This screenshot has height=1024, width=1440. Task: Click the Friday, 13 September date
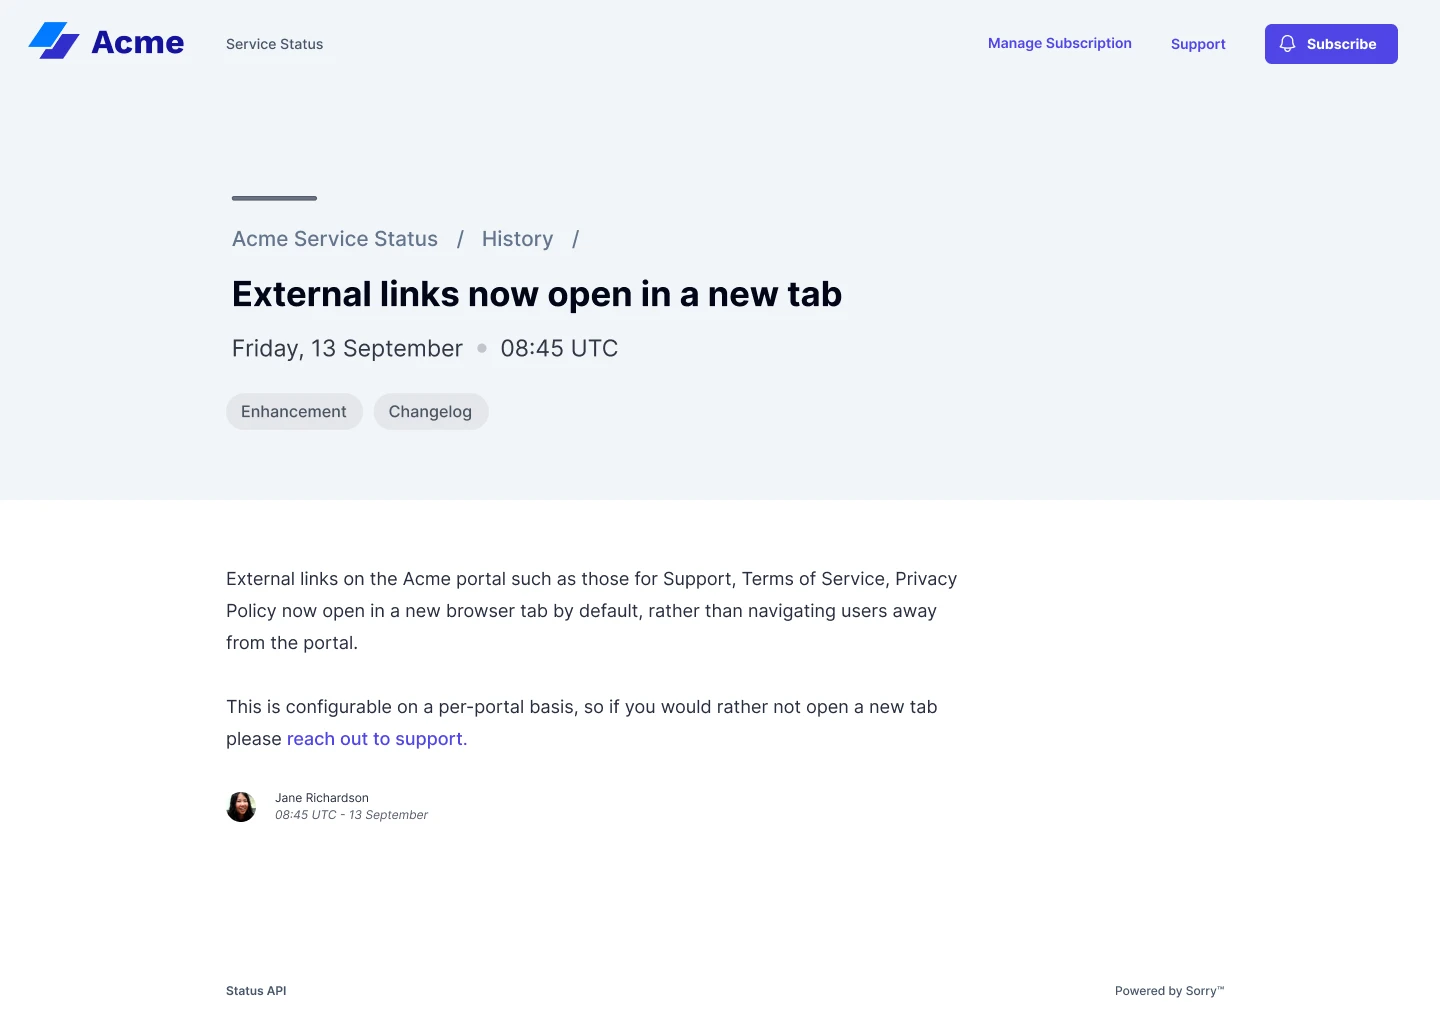(347, 348)
